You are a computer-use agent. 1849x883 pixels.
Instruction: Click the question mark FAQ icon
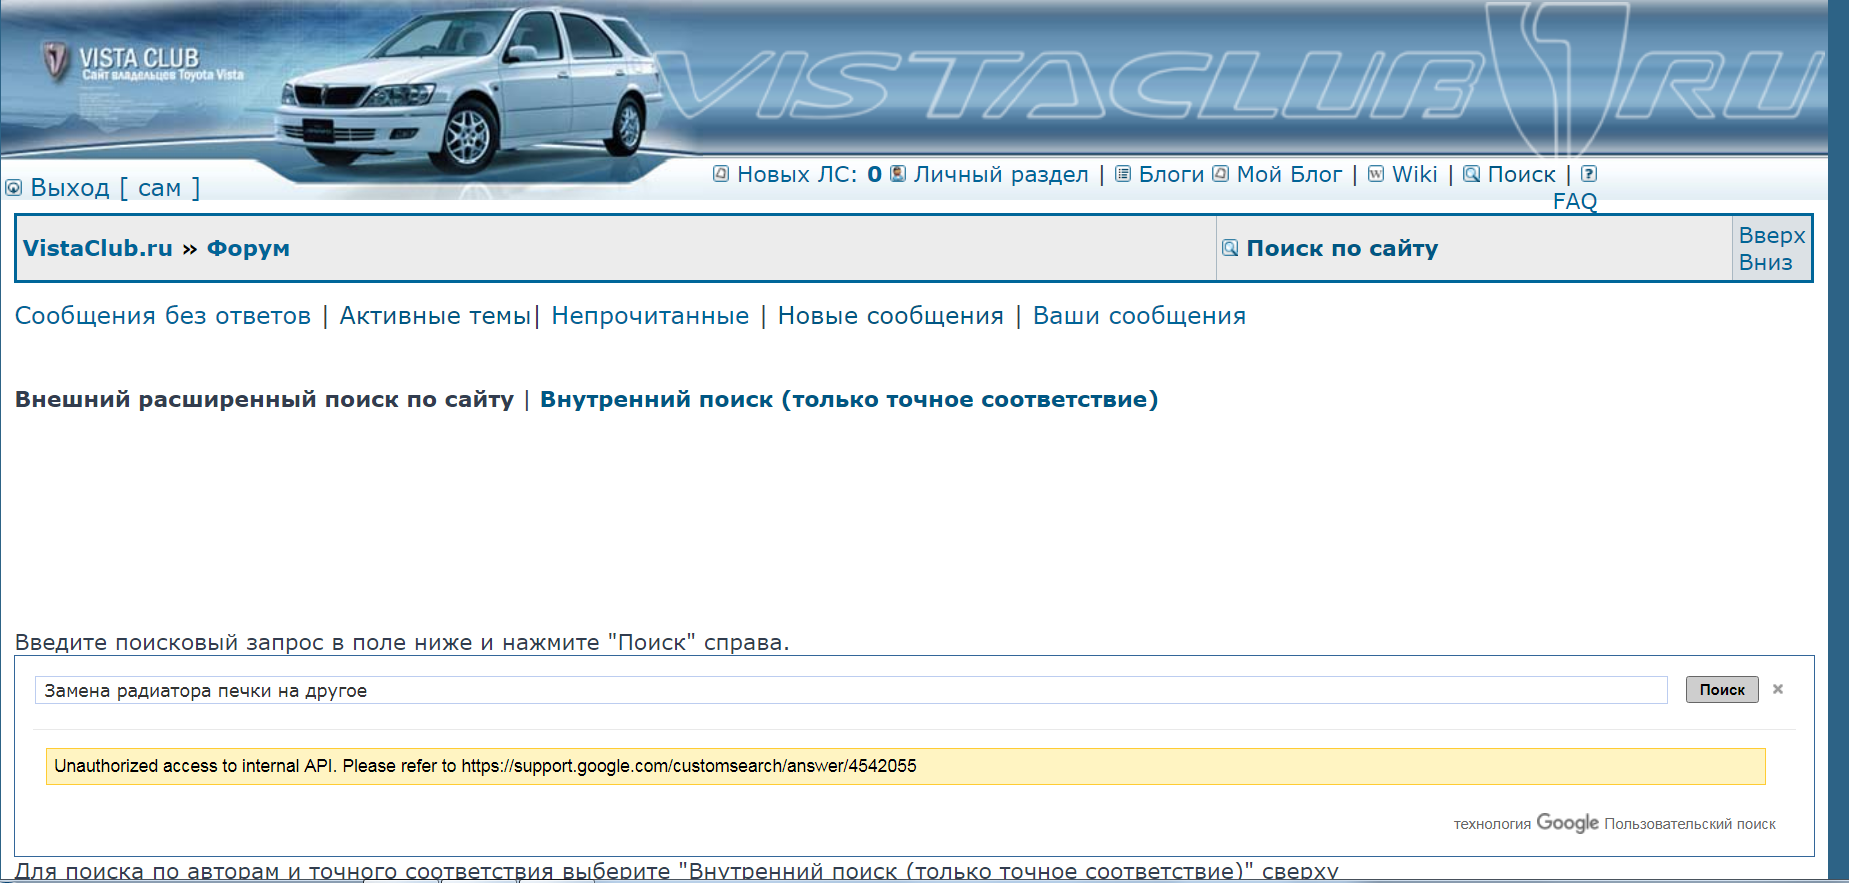point(1588,174)
